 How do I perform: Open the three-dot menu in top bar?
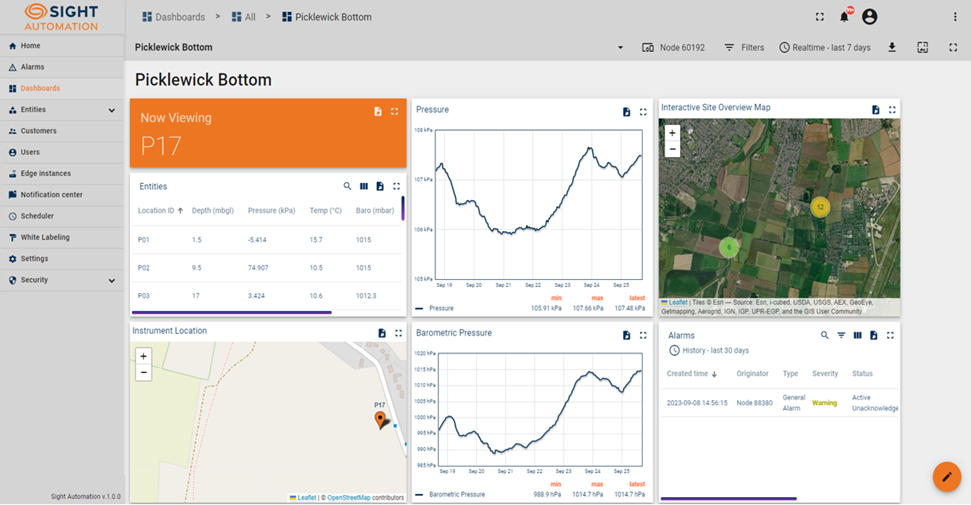[x=955, y=17]
